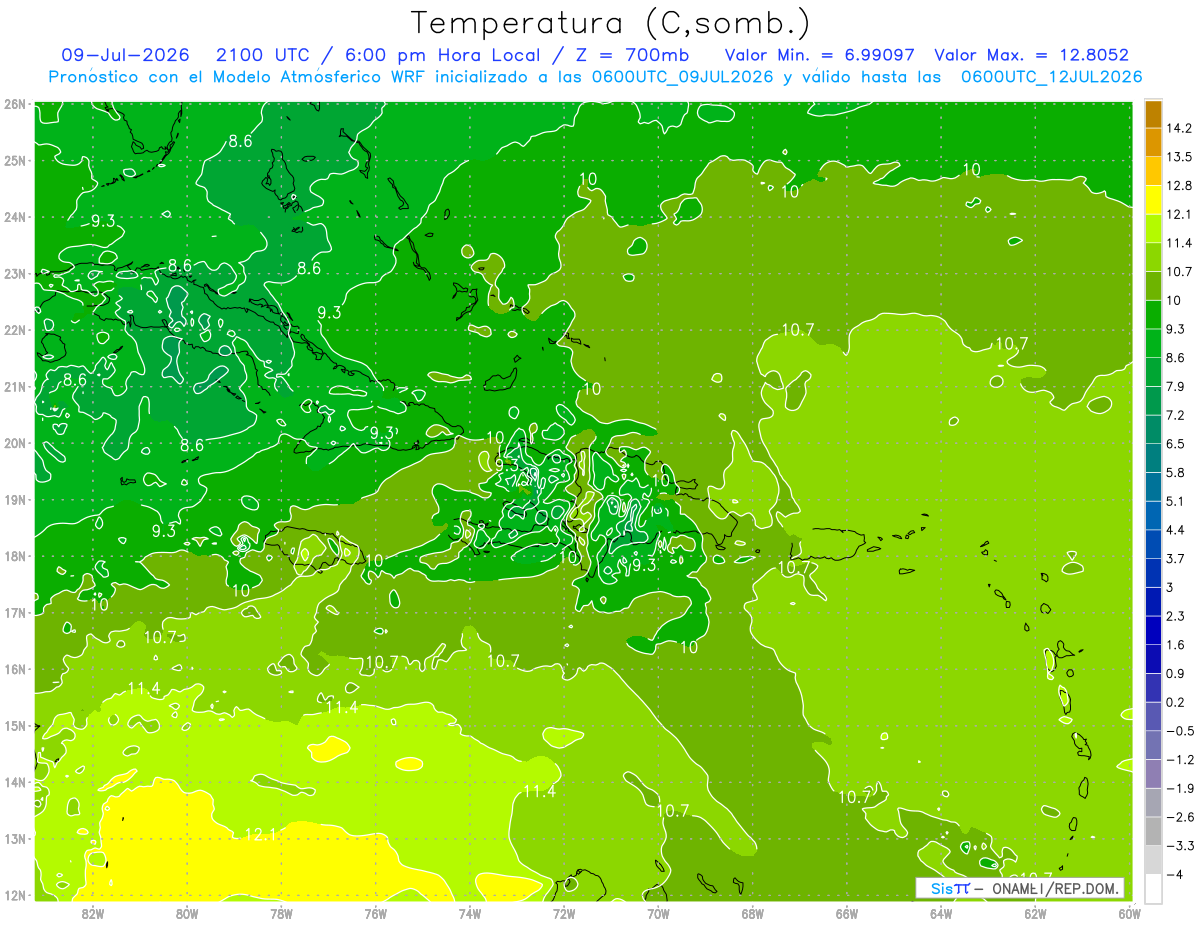This screenshot has width=1200, height=927.
Task: Click the 80W longitude axis label
Action: coord(187,912)
